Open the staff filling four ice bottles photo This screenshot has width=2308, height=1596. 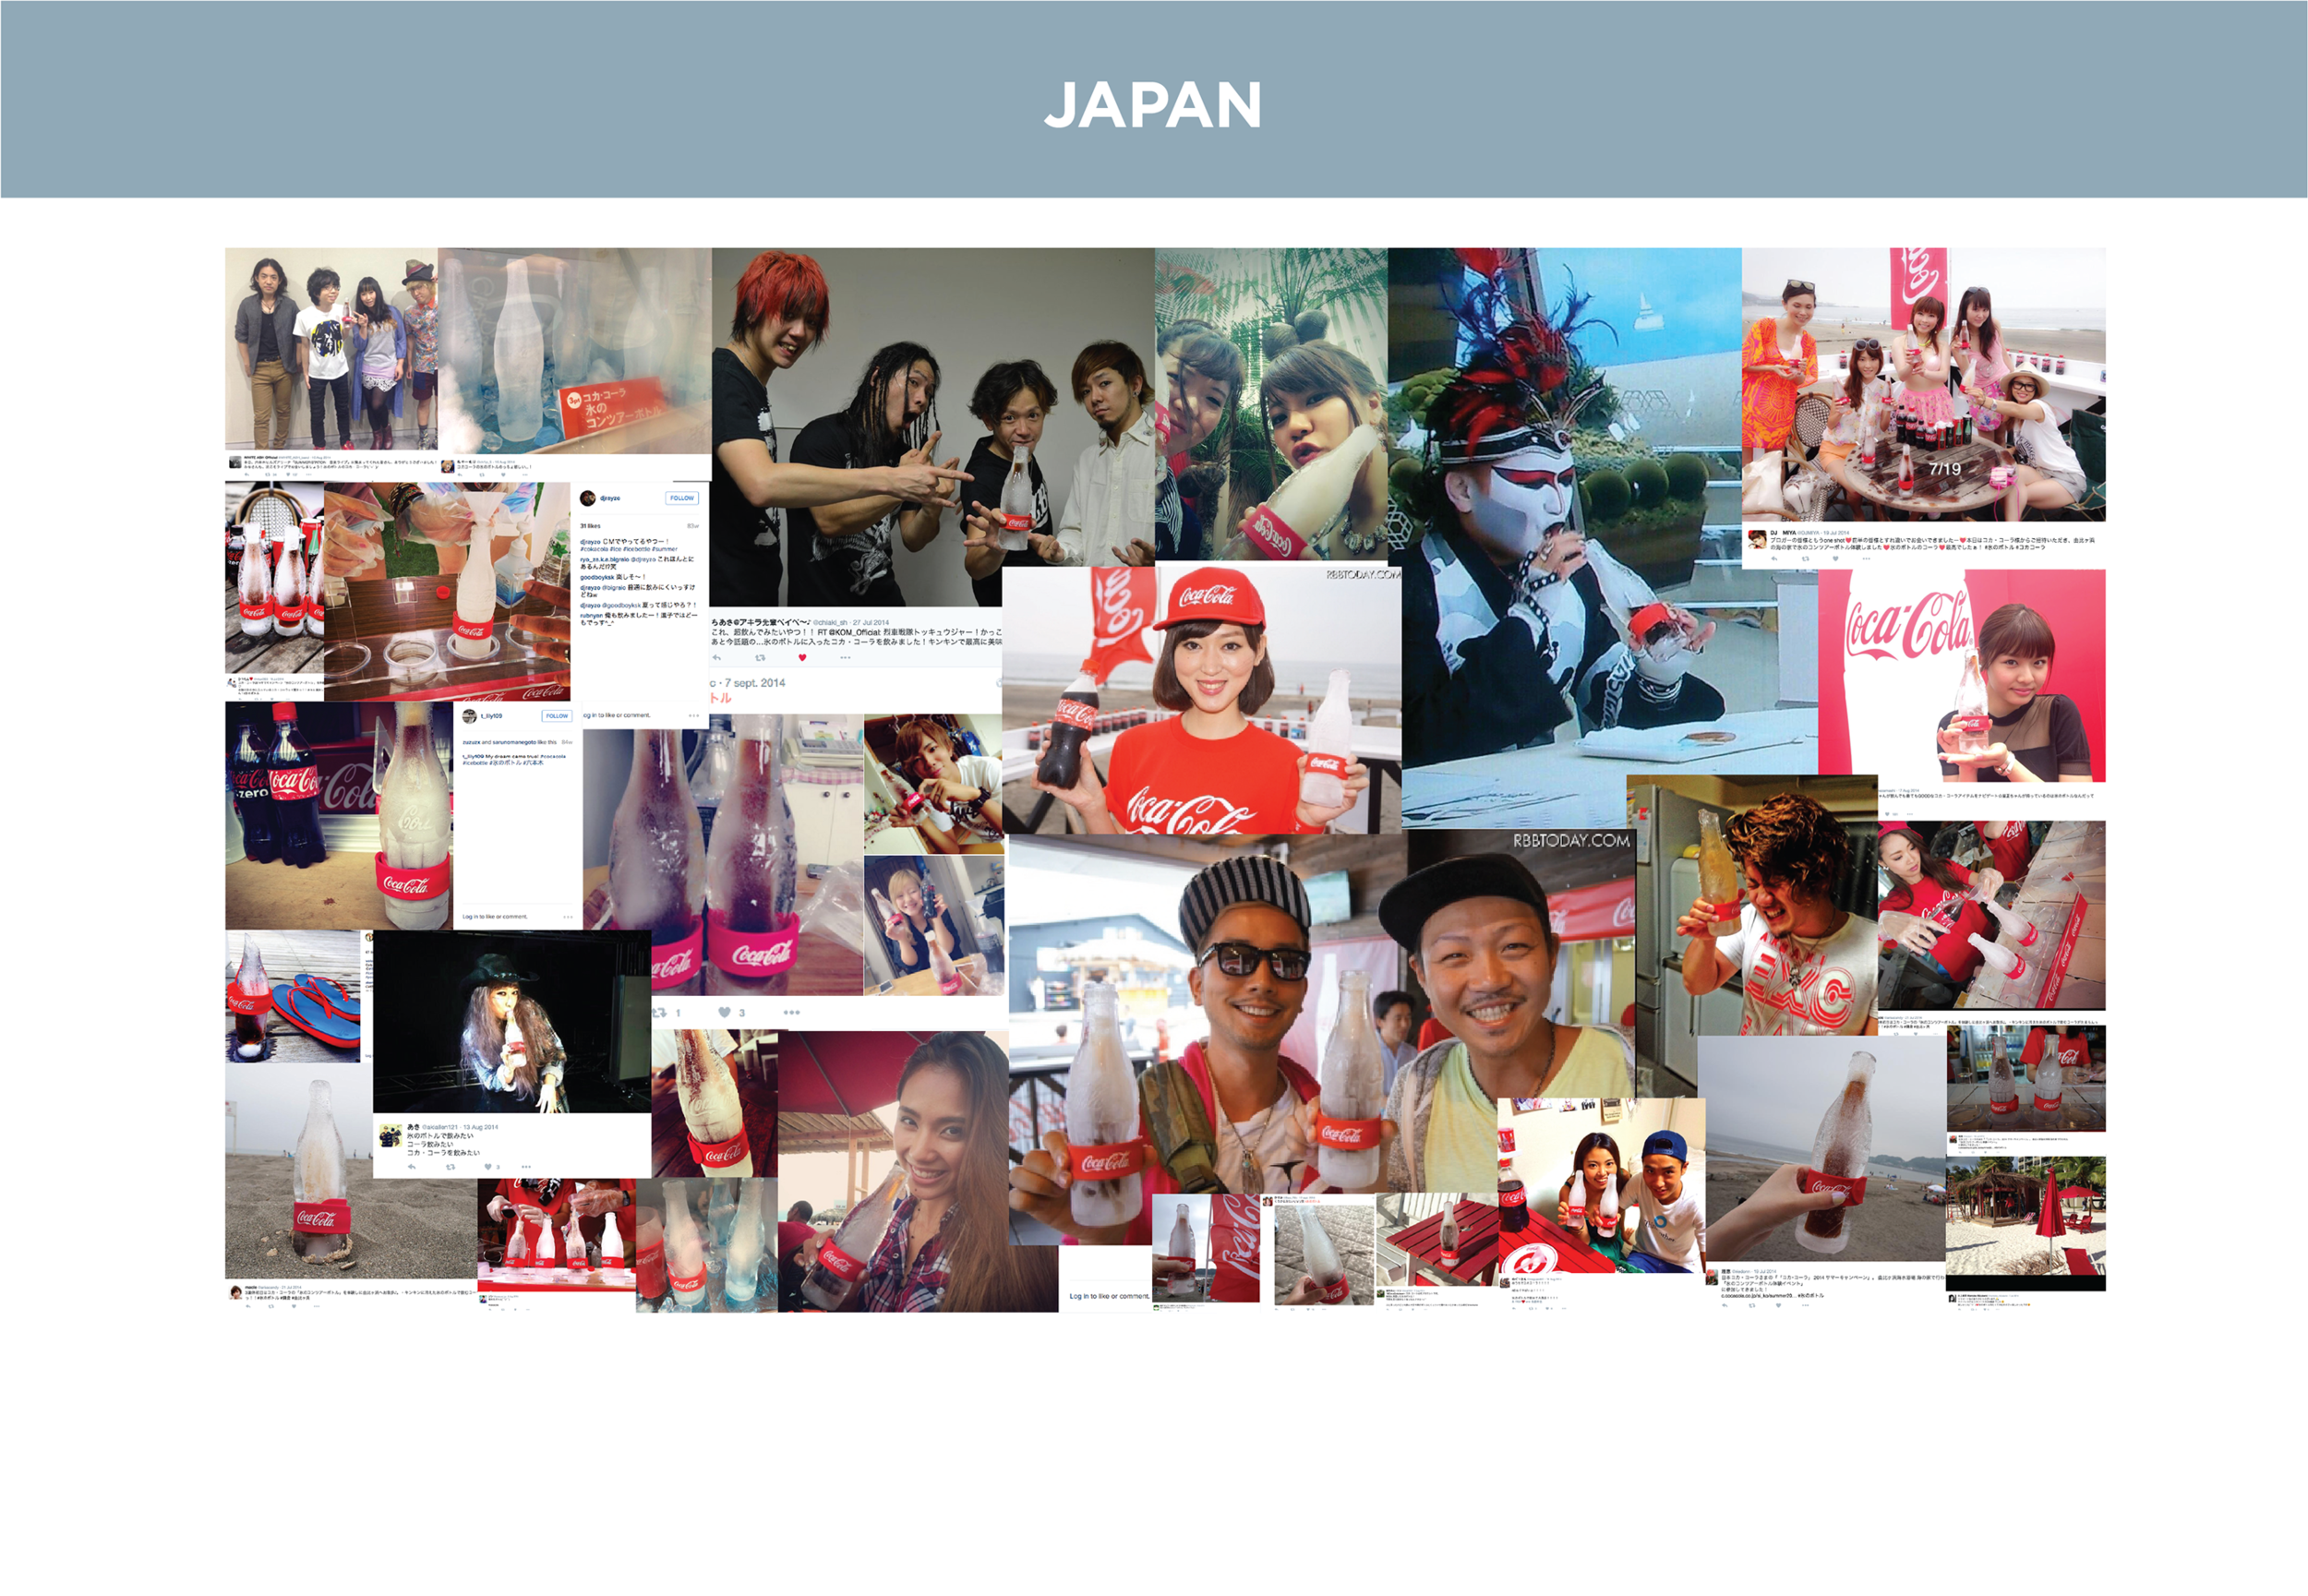556,1234
